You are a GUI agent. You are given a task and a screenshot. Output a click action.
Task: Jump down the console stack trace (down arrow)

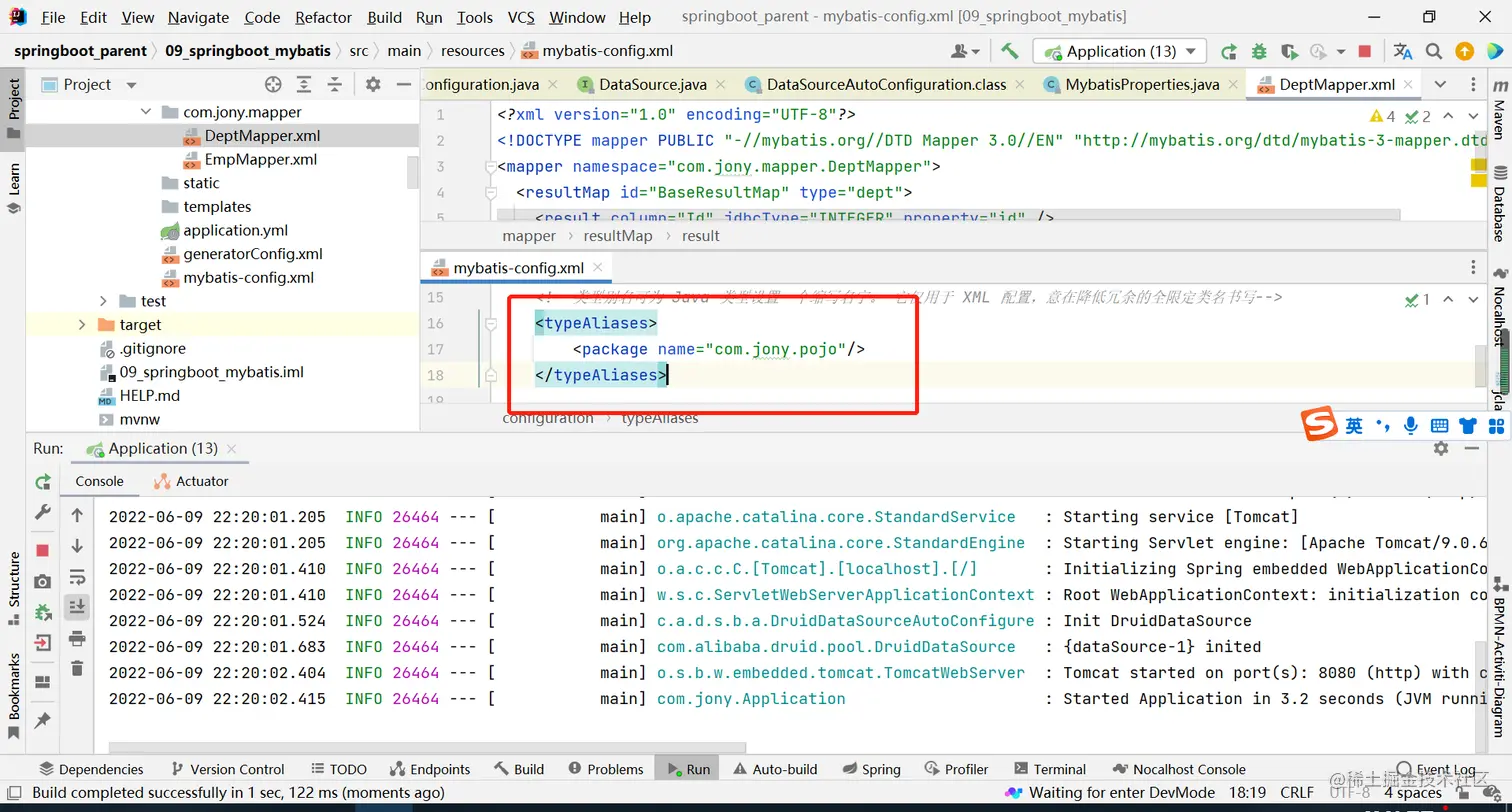pyautogui.click(x=77, y=546)
